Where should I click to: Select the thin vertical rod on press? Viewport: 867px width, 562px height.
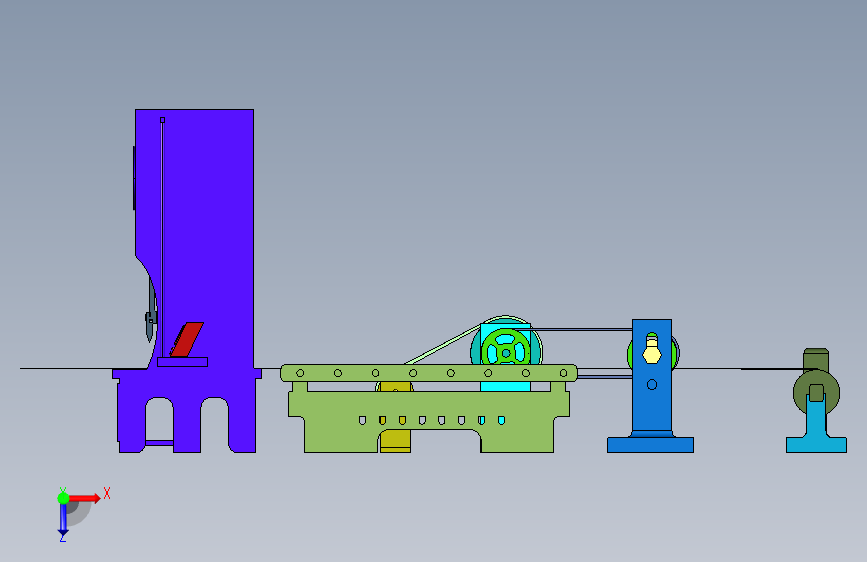tap(162, 238)
